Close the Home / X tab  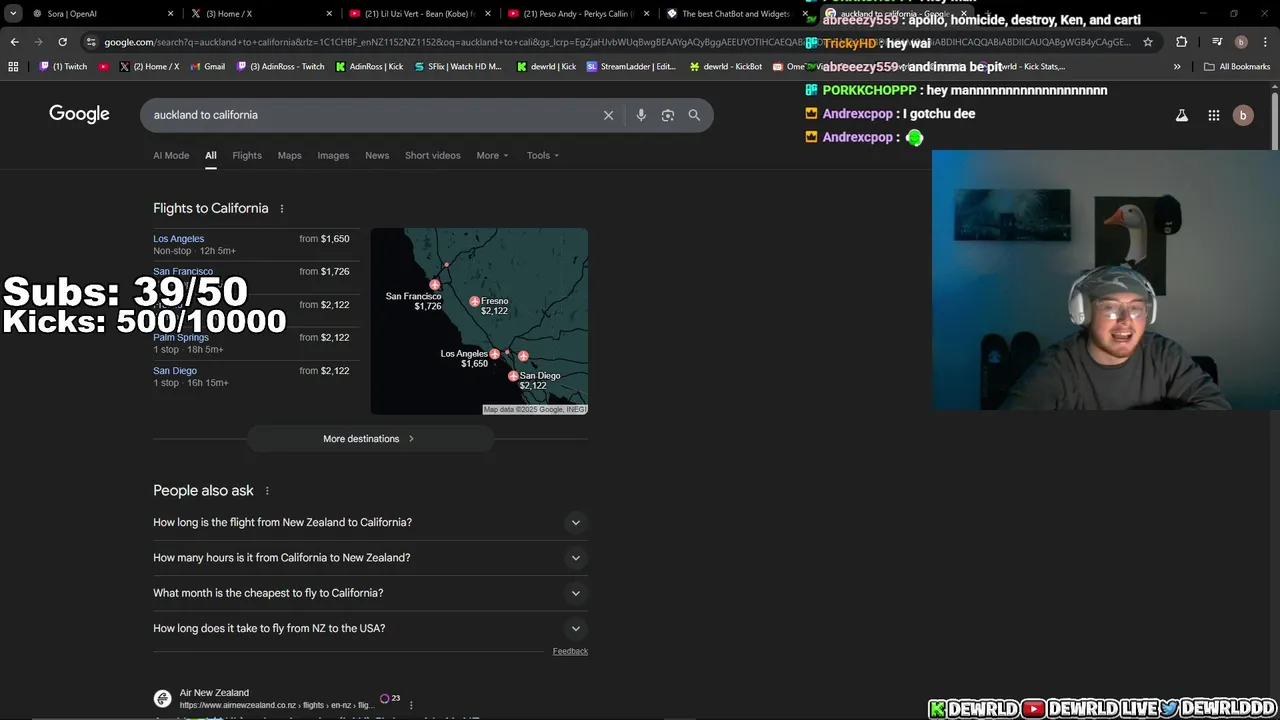(330, 14)
